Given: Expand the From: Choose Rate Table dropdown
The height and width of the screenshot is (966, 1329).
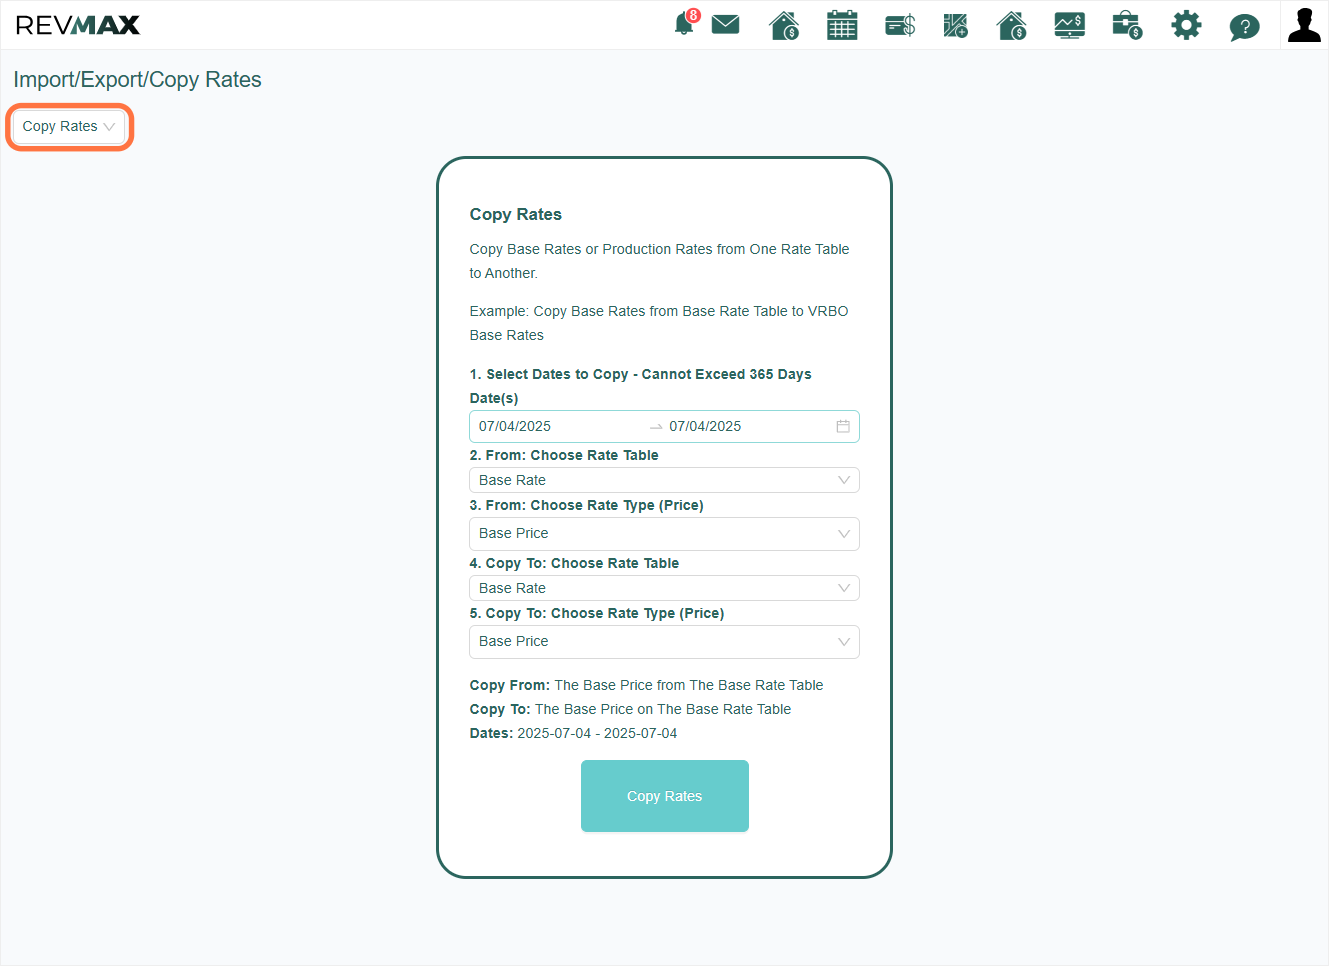Looking at the screenshot, I should [664, 480].
